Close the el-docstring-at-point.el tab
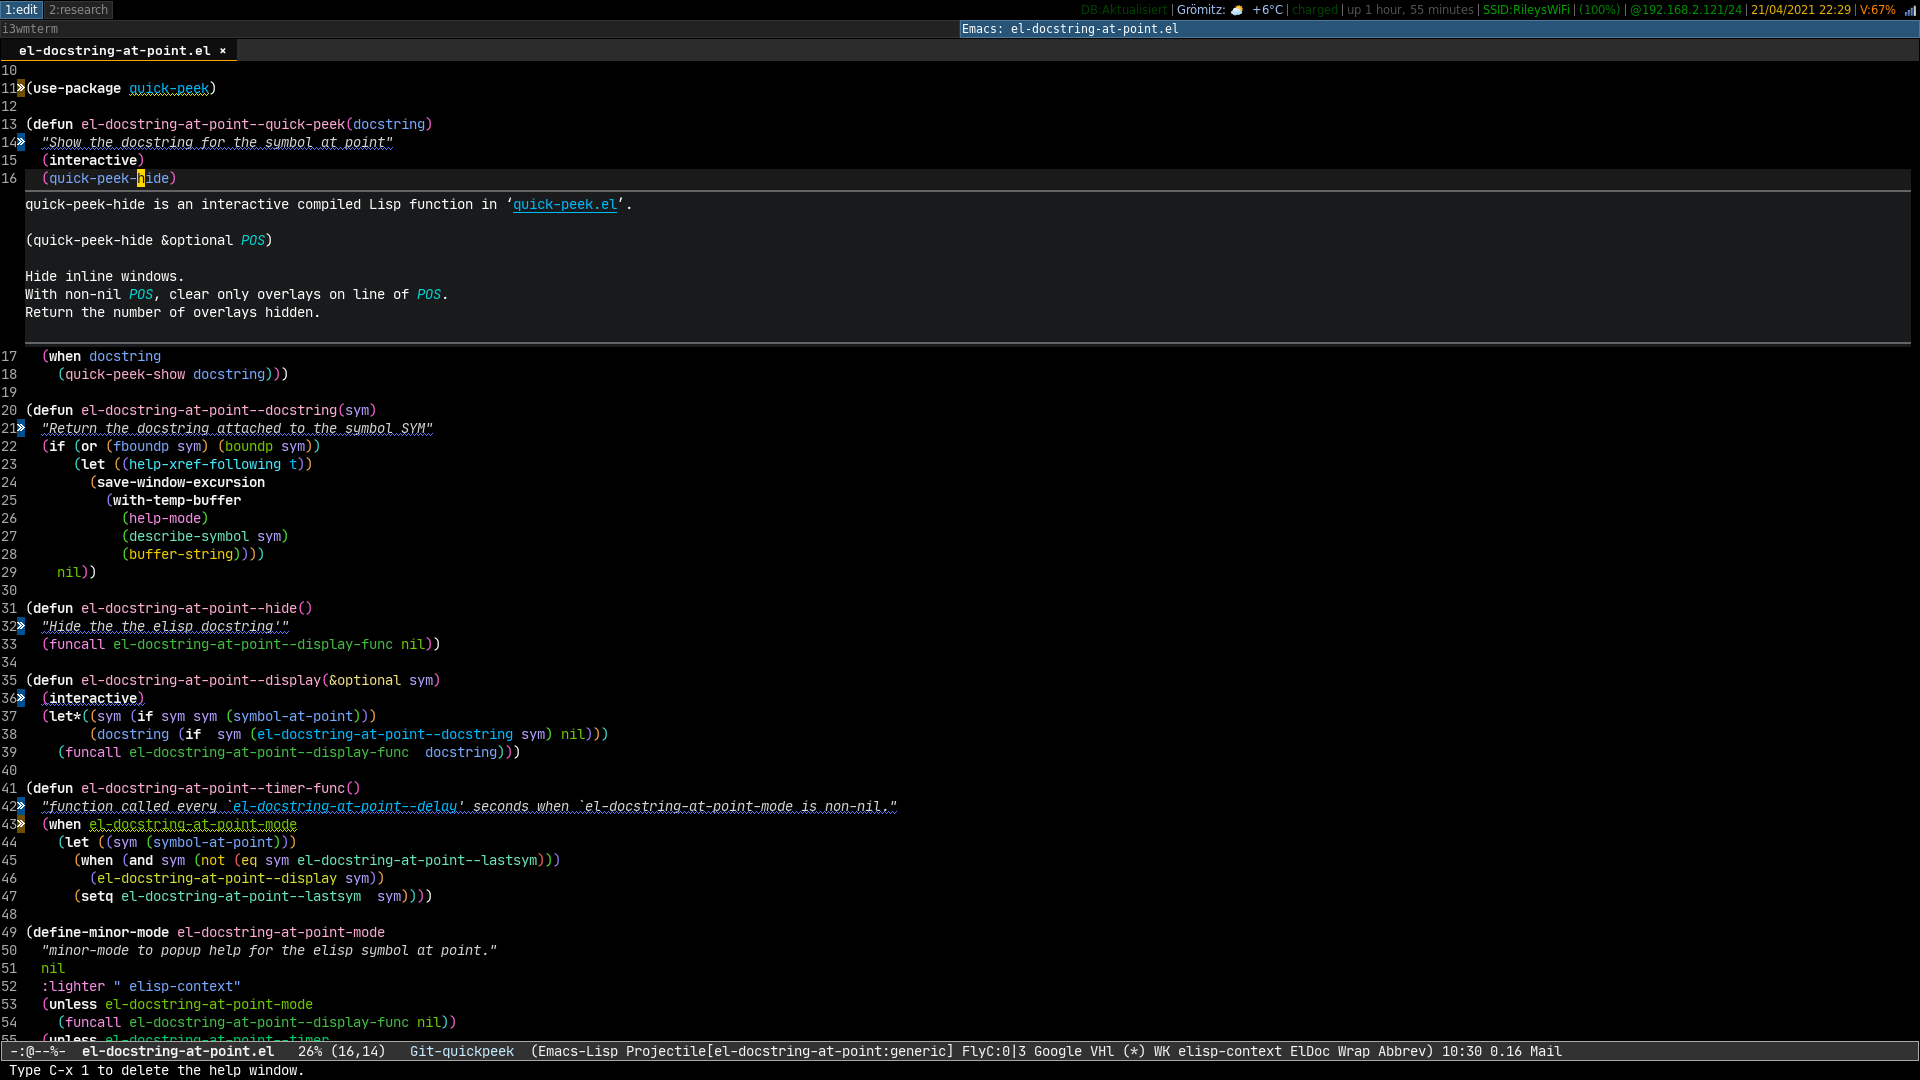The height and width of the screenshot is (1080, 1920). tap(223, 51)
